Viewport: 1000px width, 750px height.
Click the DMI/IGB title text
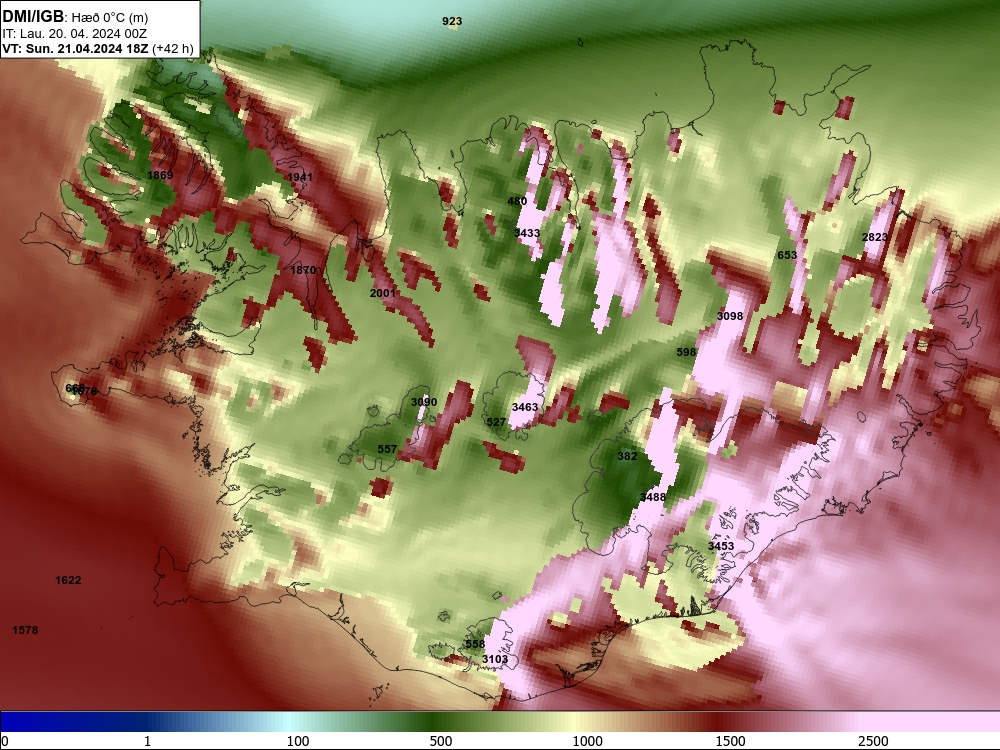(33, 17)
